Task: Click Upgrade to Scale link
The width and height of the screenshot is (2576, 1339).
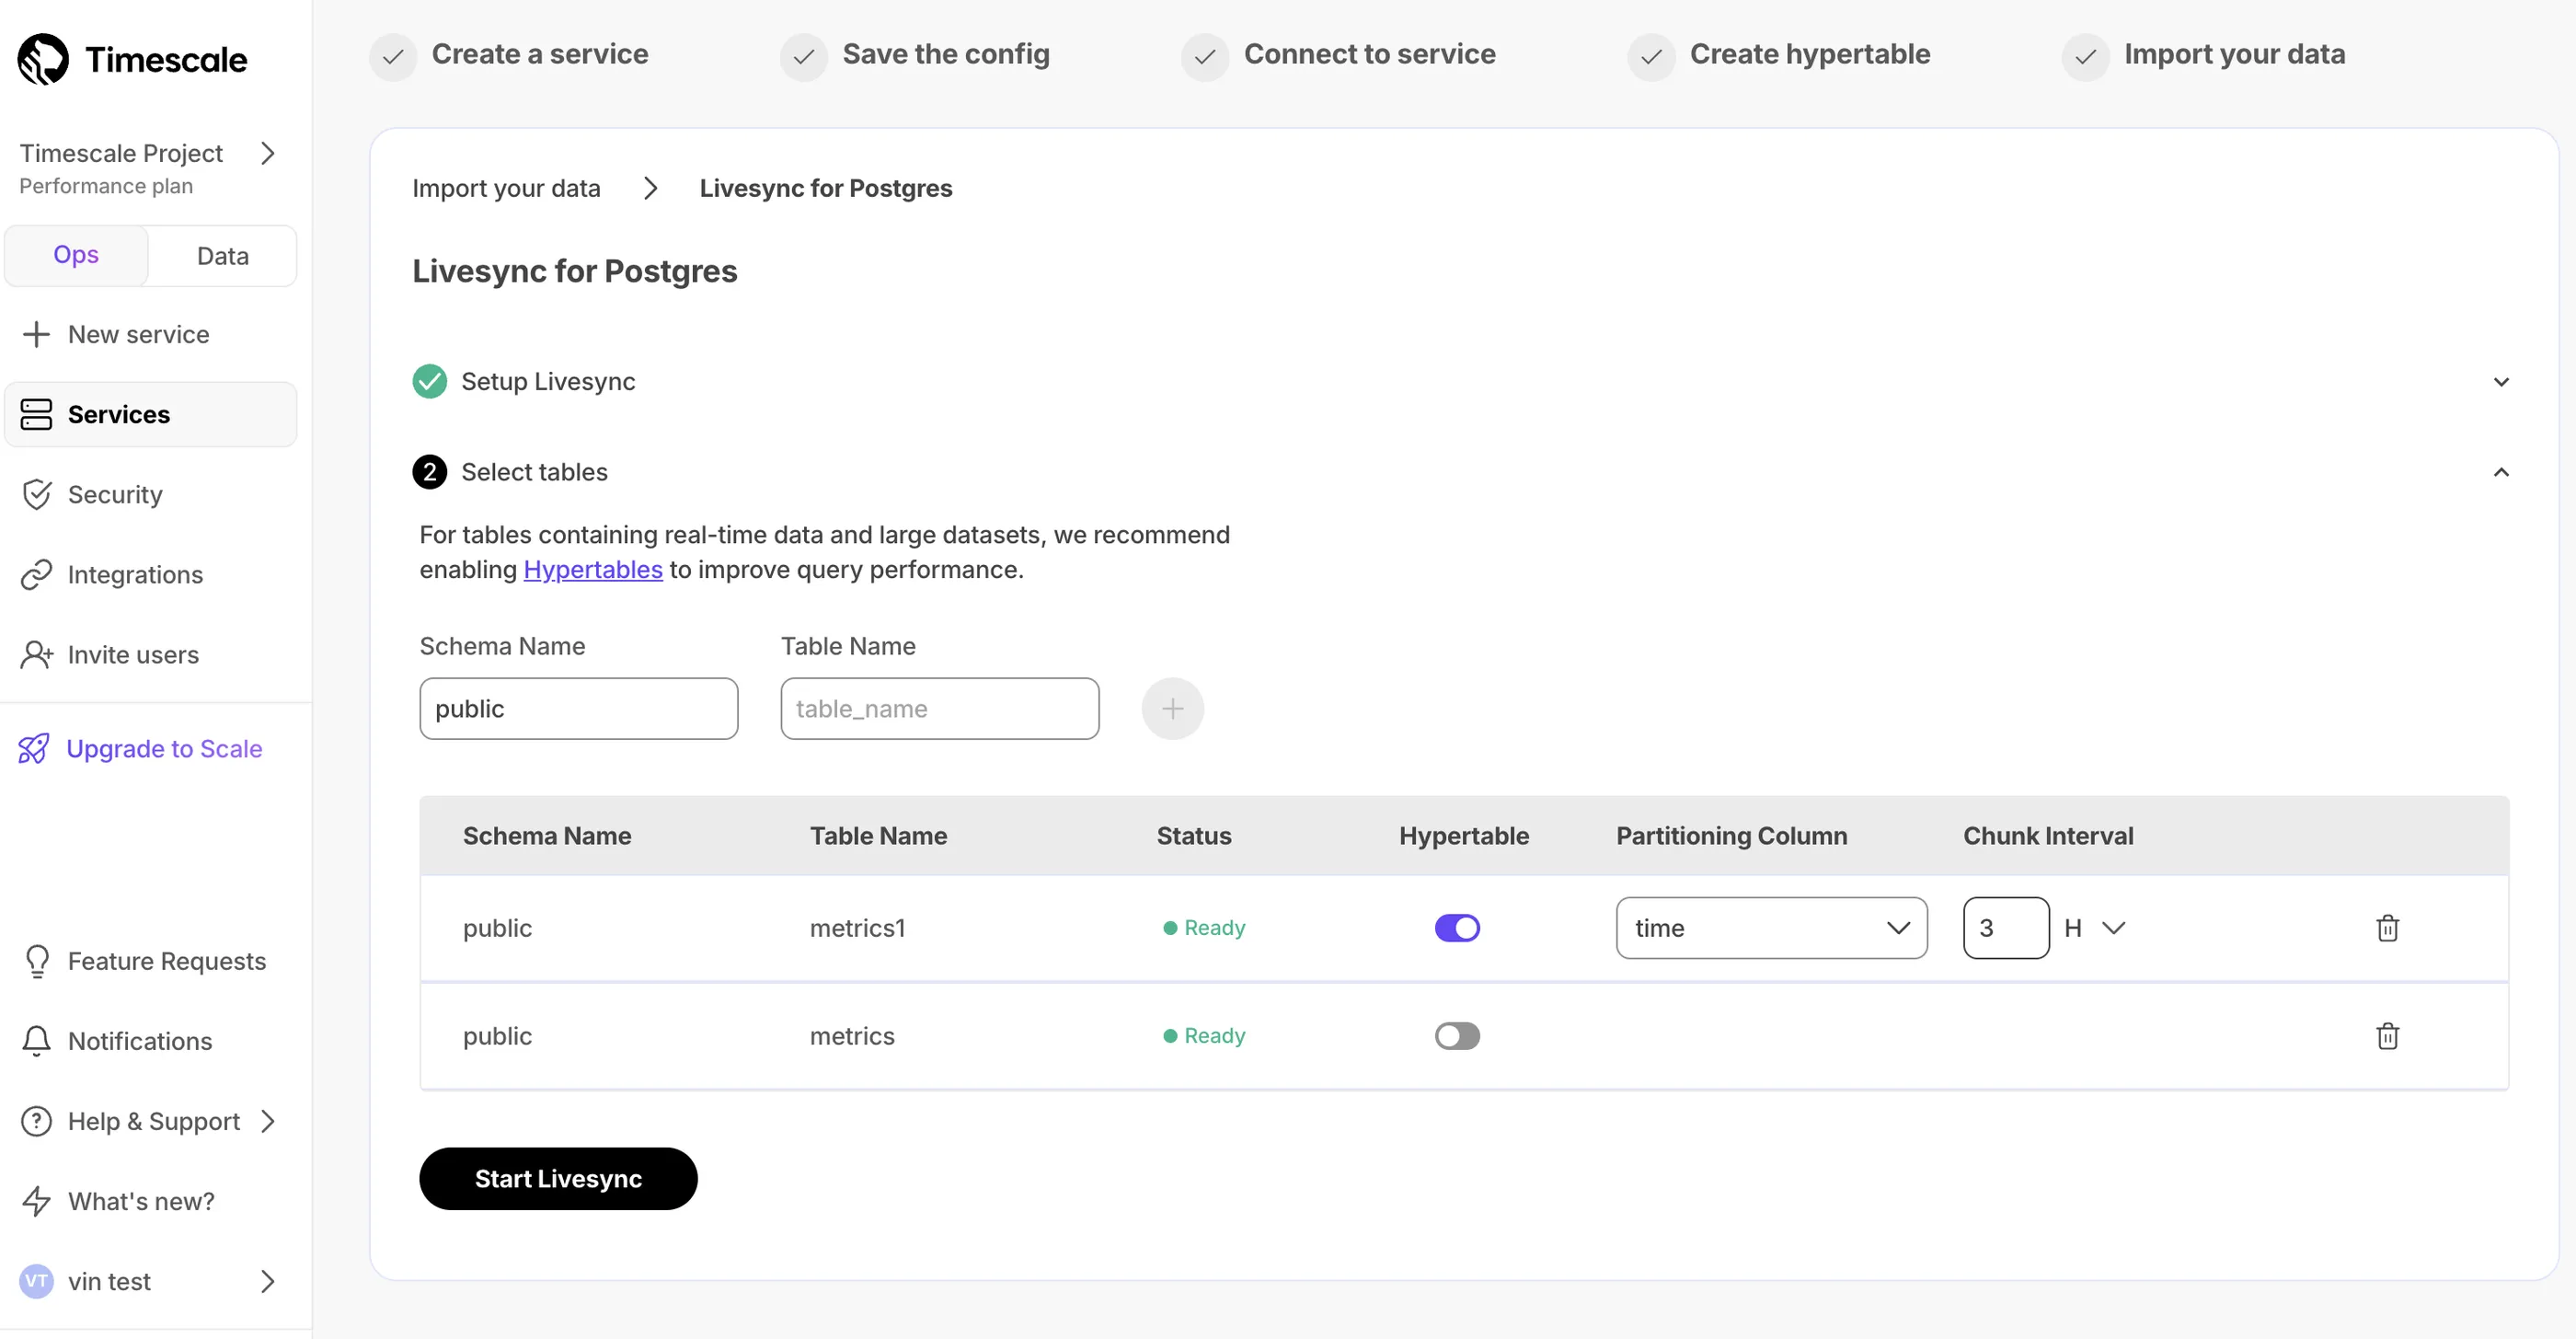Action: (164, 748)
